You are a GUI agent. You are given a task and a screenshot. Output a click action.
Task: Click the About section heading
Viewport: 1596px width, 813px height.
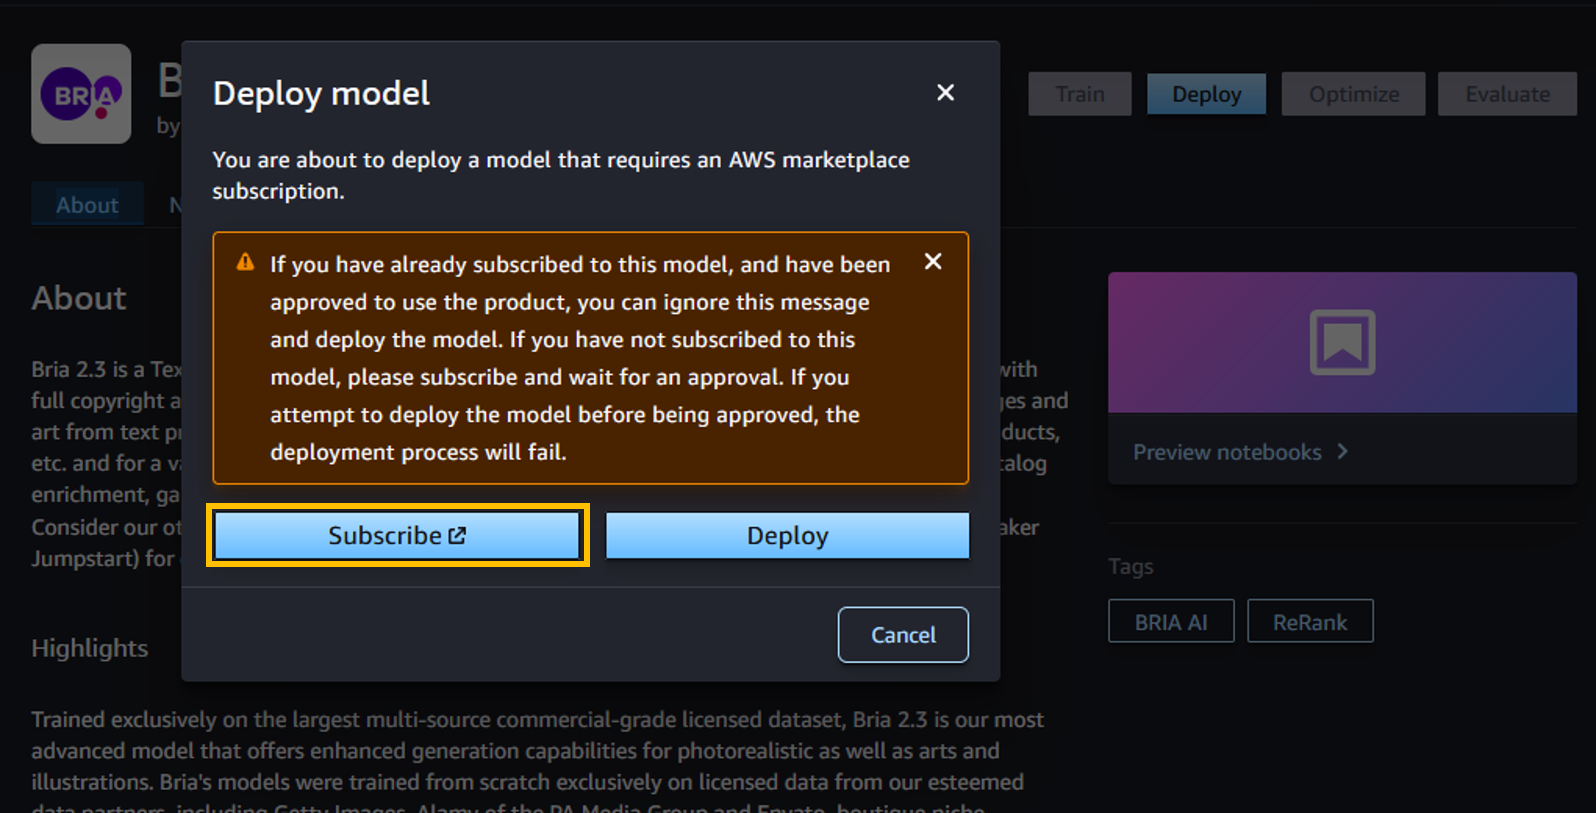click(x=79, y=298)
